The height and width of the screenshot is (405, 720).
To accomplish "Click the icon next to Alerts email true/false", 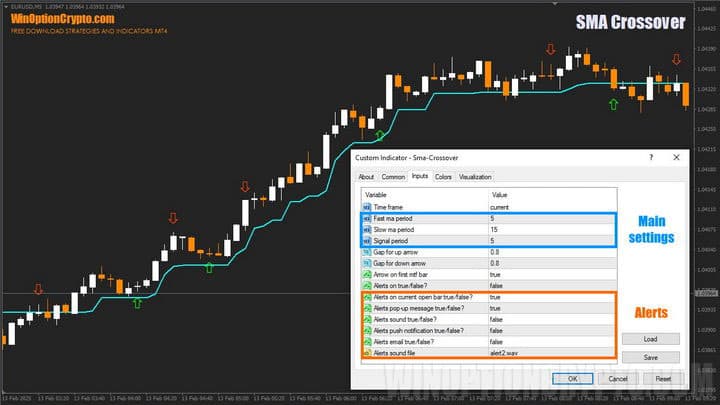I will point(366,341).
